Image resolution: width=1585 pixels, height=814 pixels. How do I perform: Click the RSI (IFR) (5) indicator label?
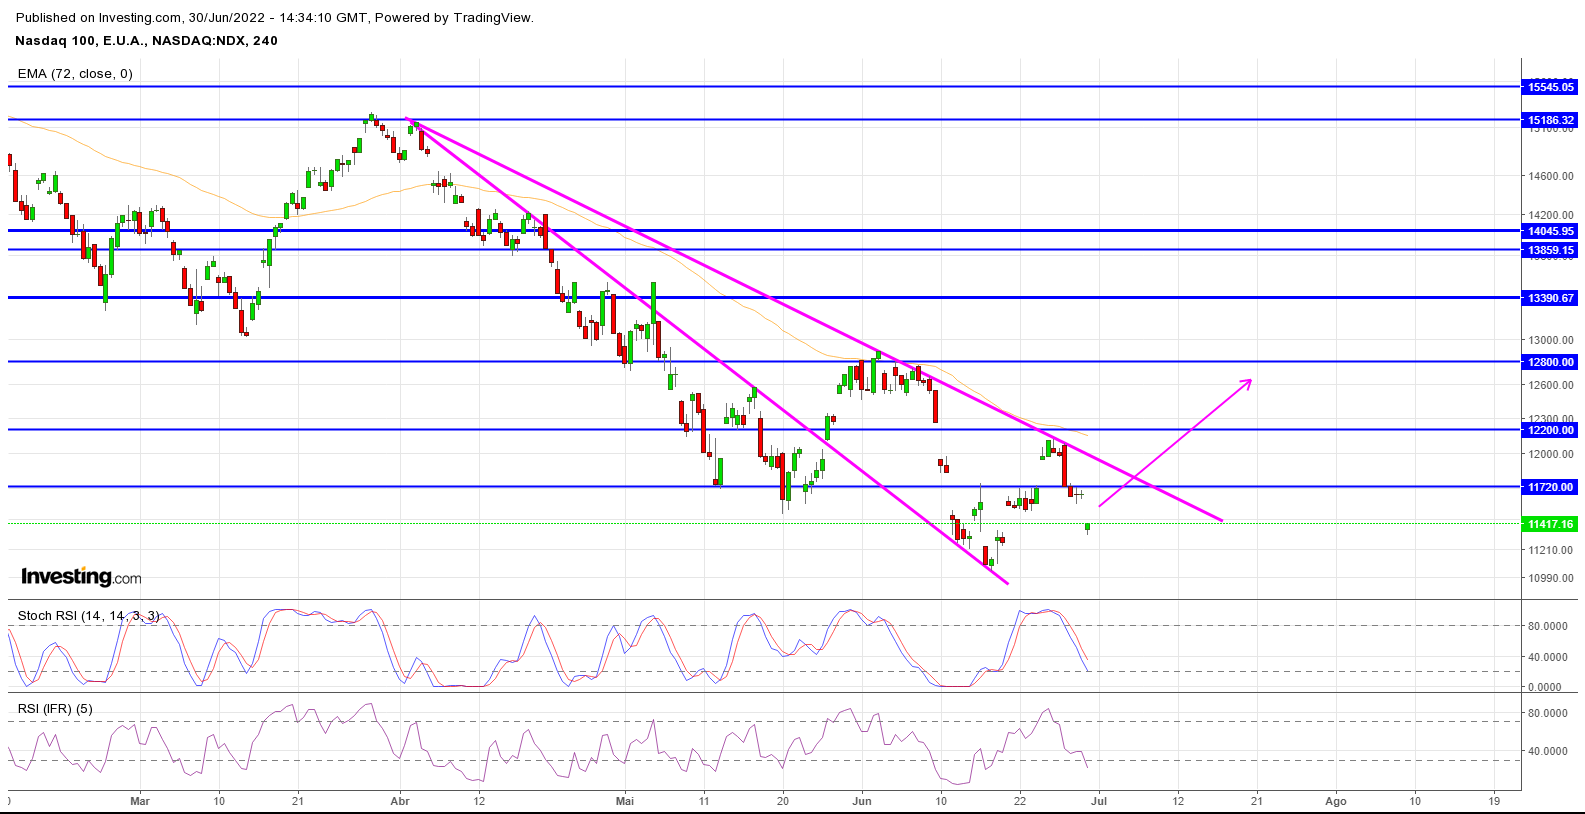click(x=55, y=709)
